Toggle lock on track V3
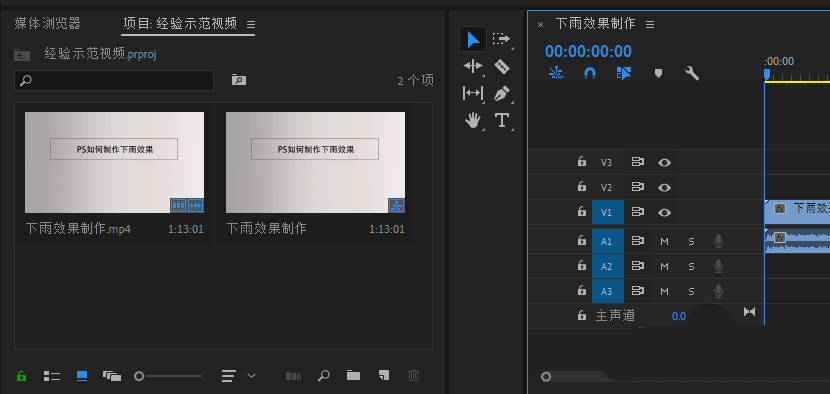This screenshot has width=830, height=394. click(x=582, y=162)
